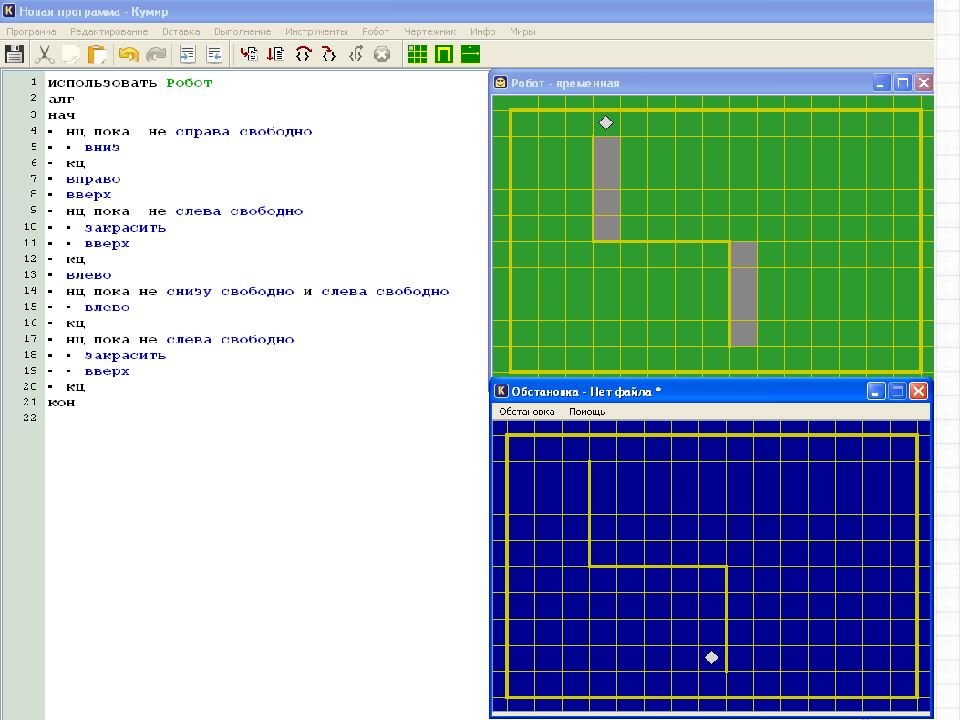This screenshot has width=960, height=720.
Task: Click the command 'влево' on line 15
Action: 107,307
